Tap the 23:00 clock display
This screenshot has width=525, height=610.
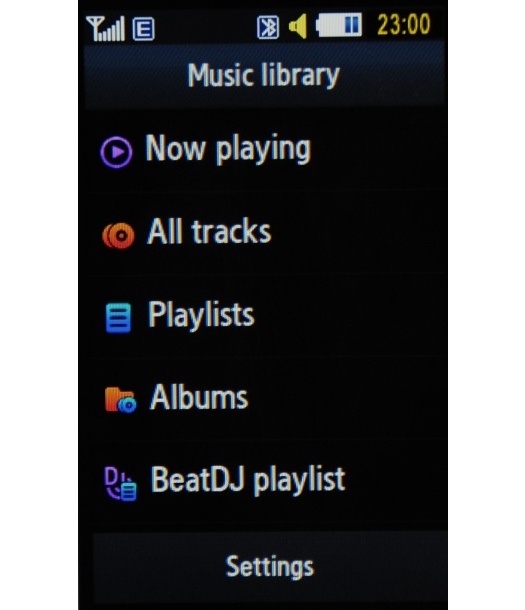404,25
